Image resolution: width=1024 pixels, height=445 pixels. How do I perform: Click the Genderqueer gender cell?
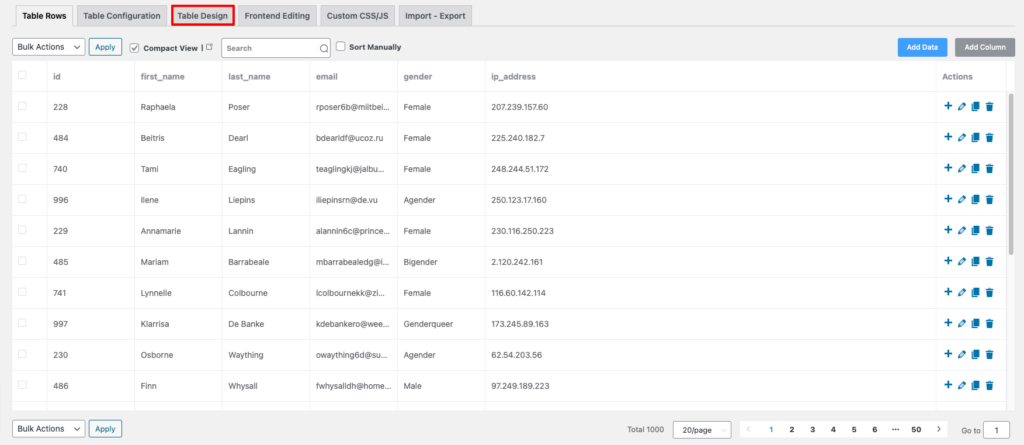[x=428, y=323]
